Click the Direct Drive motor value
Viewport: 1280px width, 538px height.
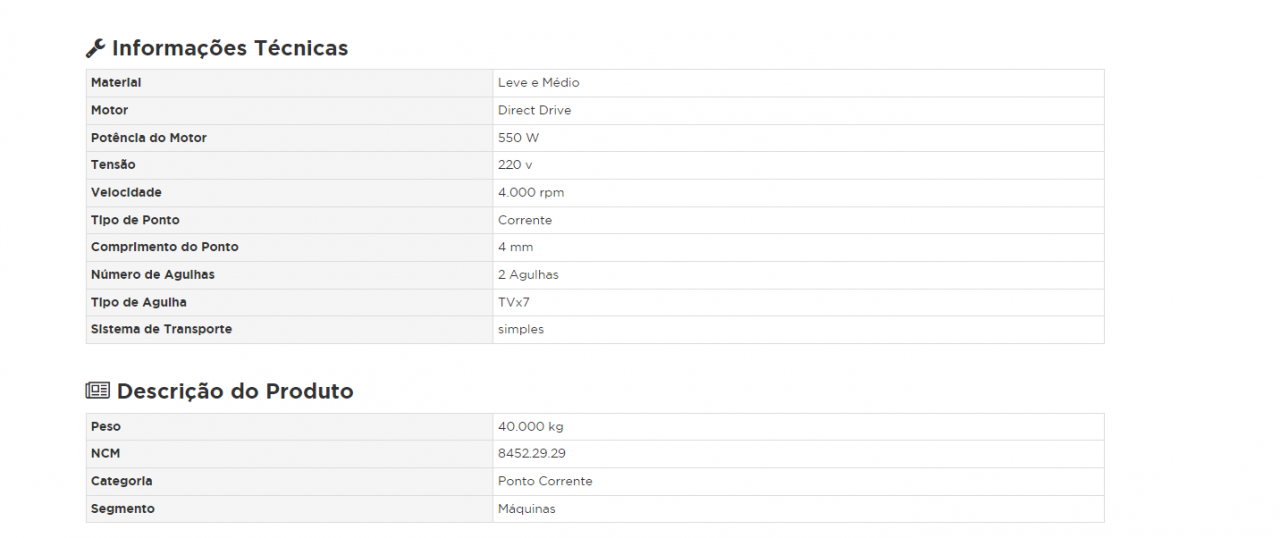coord(534,110)
